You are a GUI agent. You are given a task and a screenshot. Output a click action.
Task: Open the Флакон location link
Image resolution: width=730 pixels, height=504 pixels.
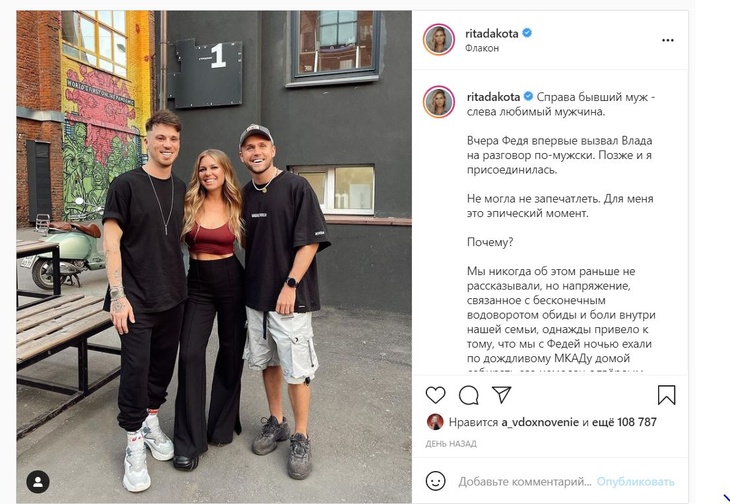coord(482,48)
